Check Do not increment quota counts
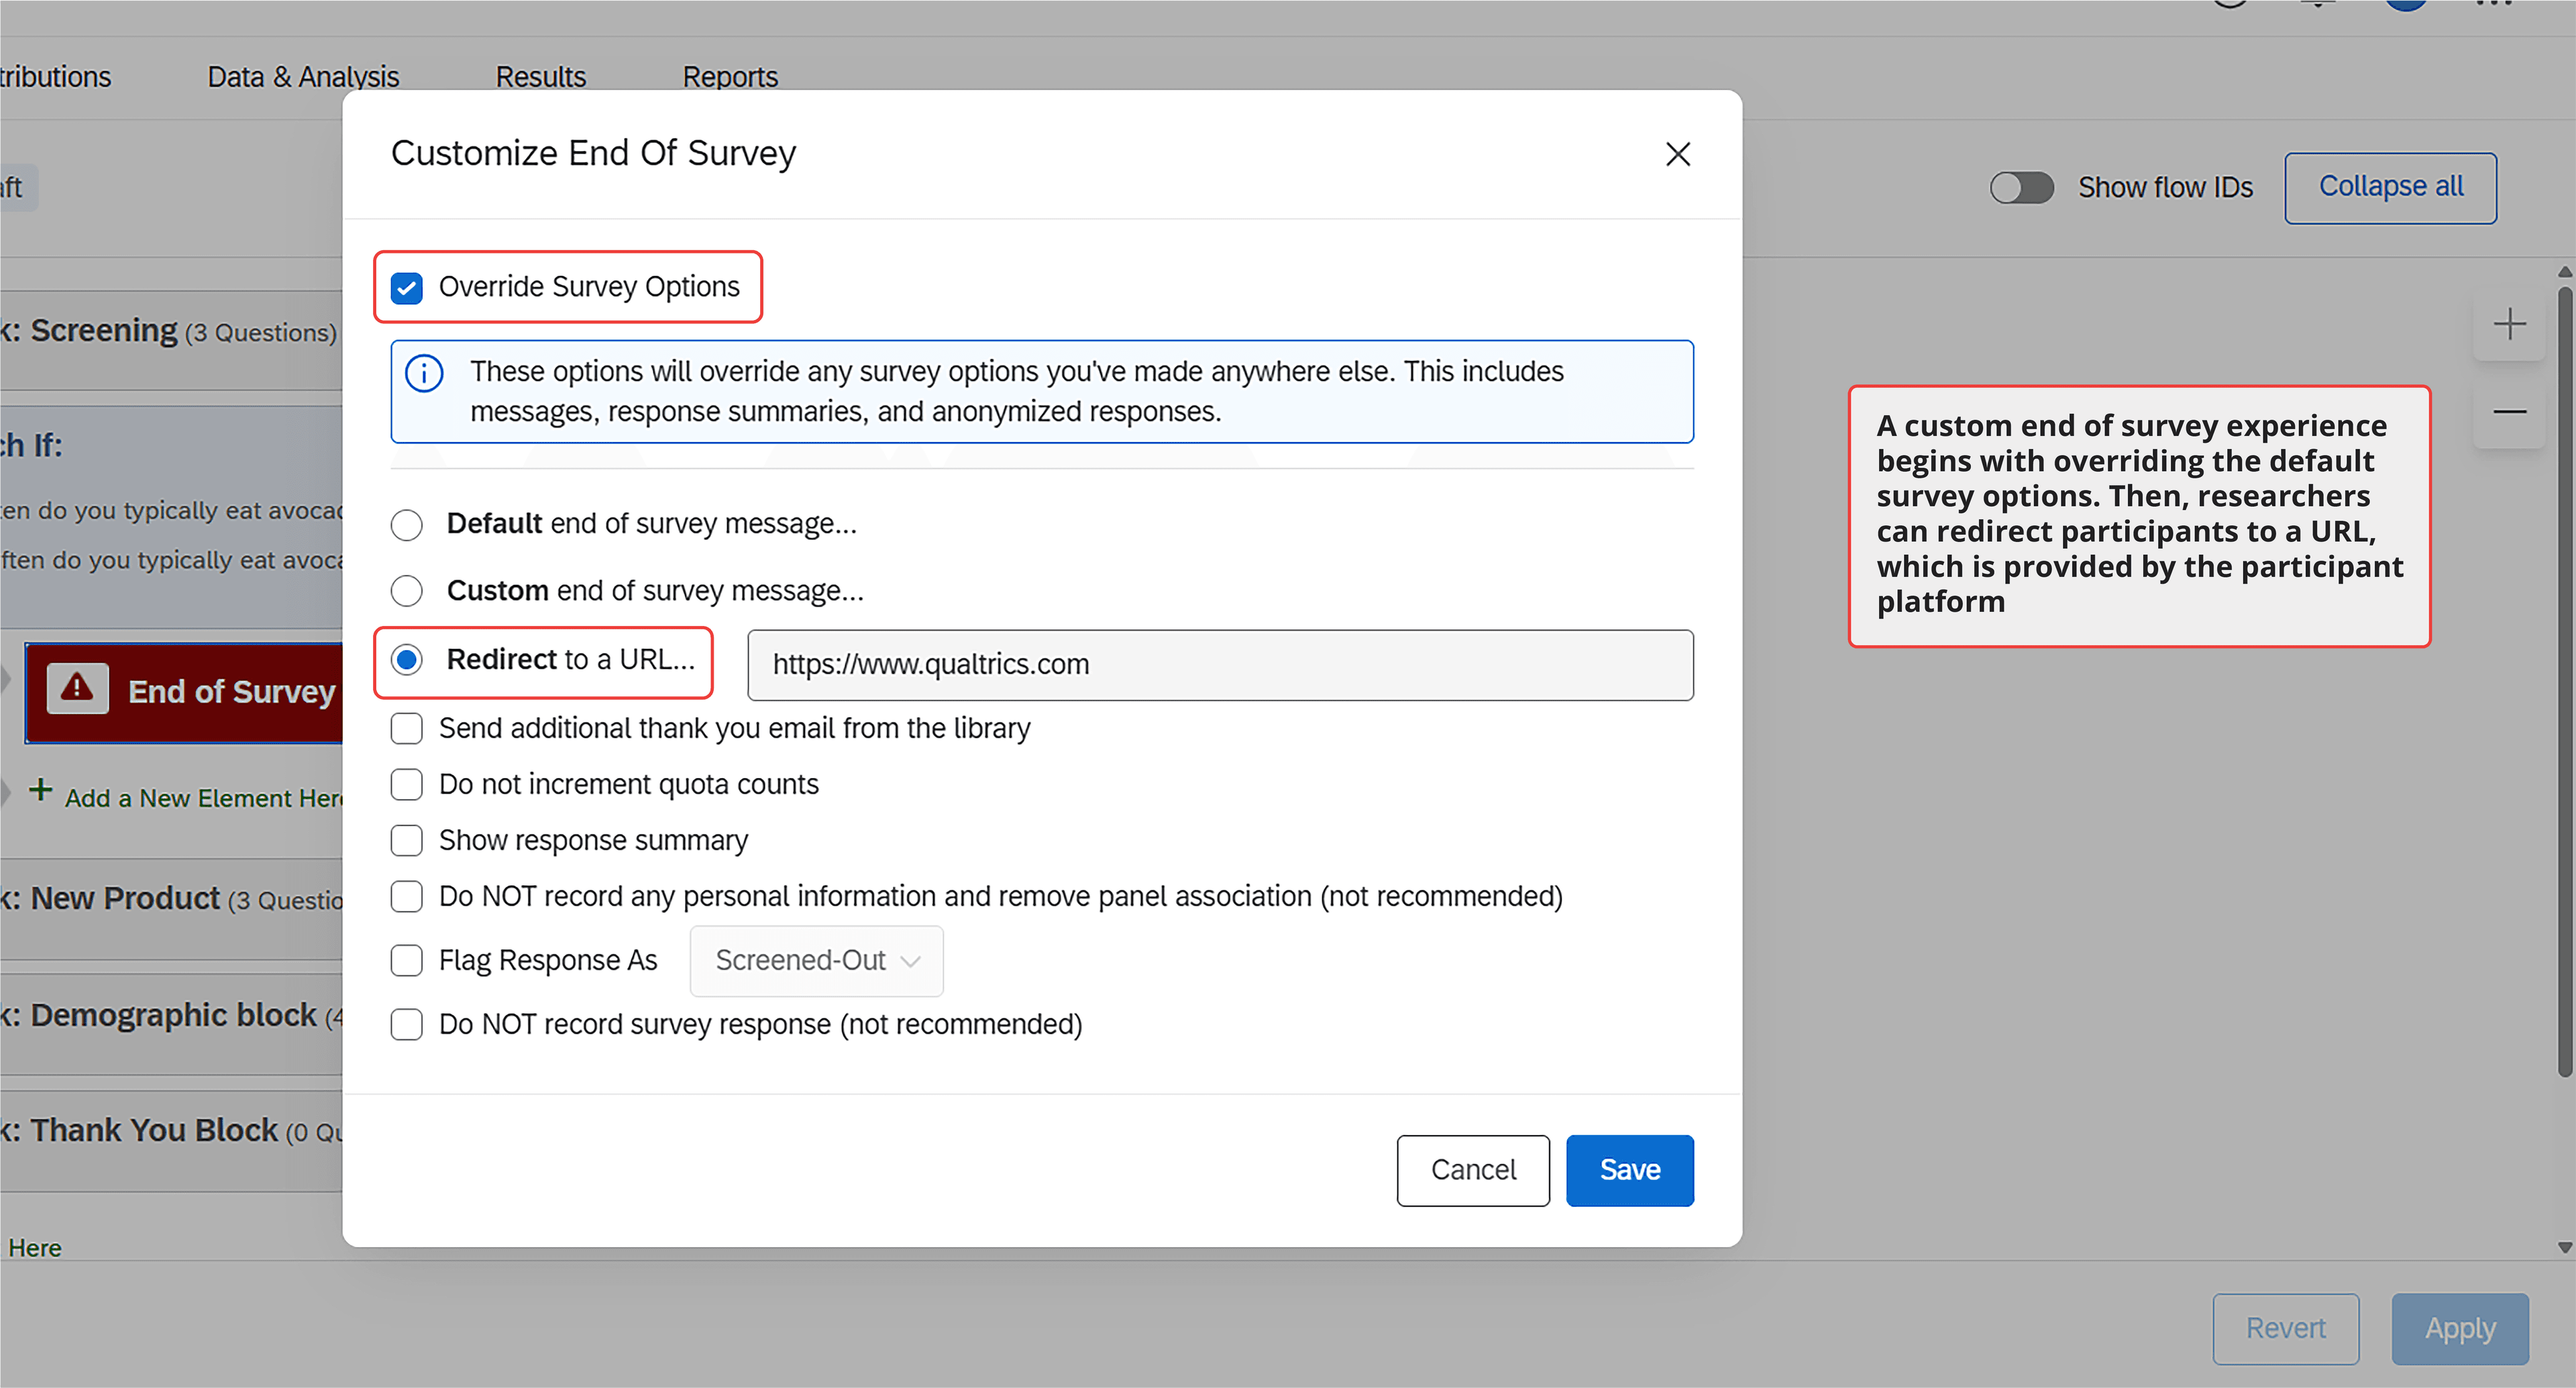2576x1388 pixels. tap(406, 785)
